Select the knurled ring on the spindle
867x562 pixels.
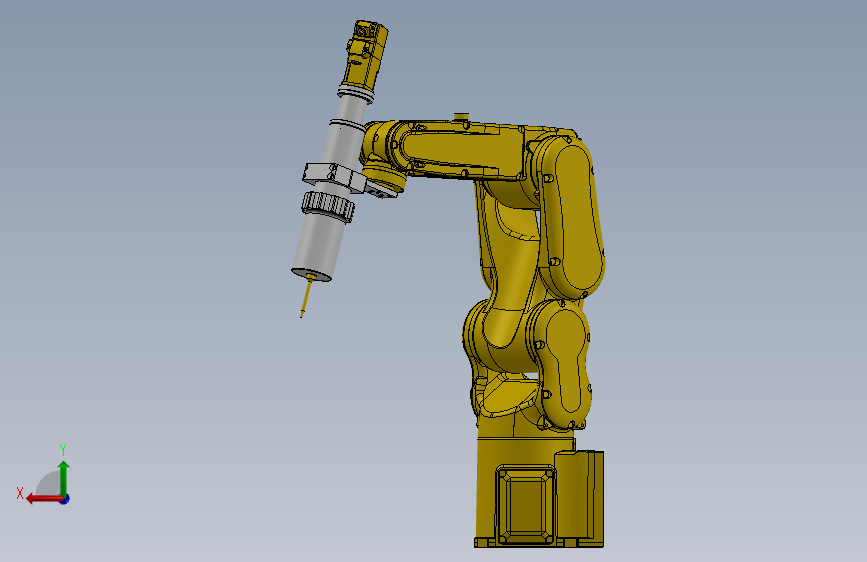click(x=328, y=206)
